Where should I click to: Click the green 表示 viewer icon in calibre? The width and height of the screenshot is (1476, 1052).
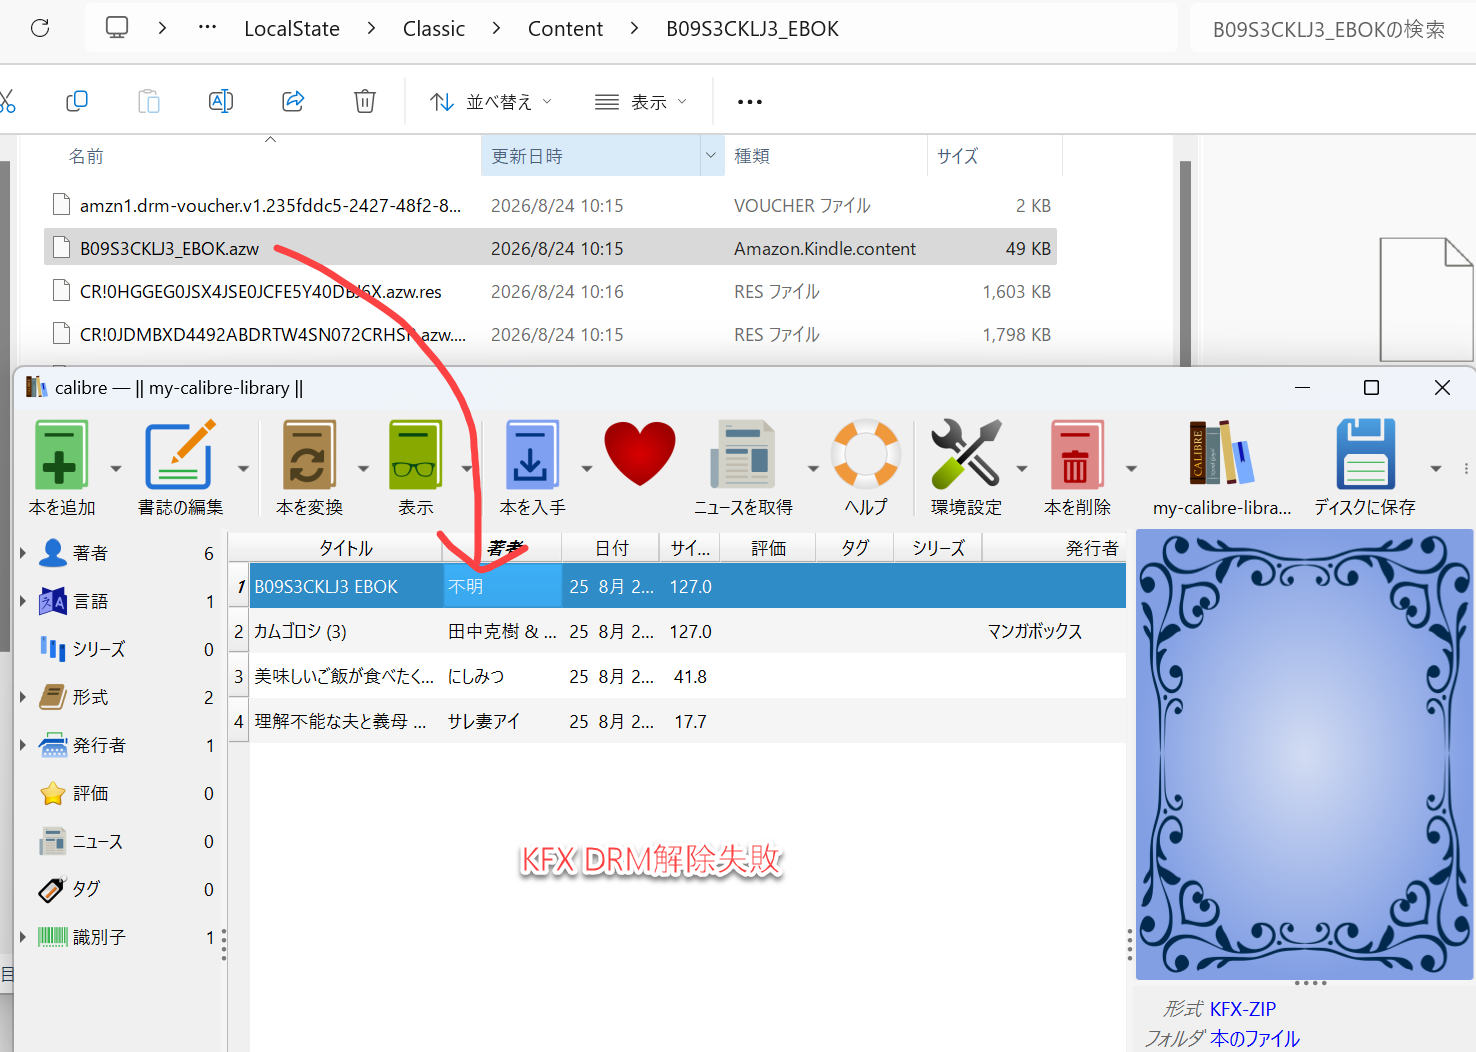[415, 455]
